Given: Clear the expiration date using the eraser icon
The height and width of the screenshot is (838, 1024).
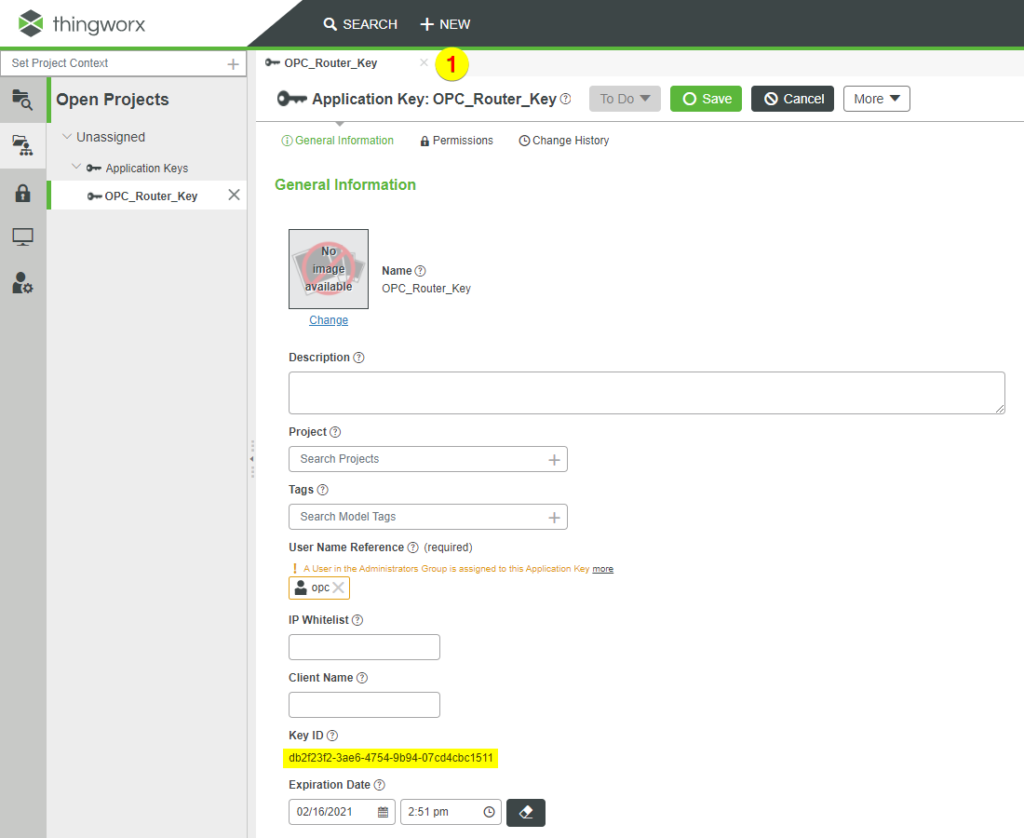Looking at the screenshot, I should tap(526, 812).
